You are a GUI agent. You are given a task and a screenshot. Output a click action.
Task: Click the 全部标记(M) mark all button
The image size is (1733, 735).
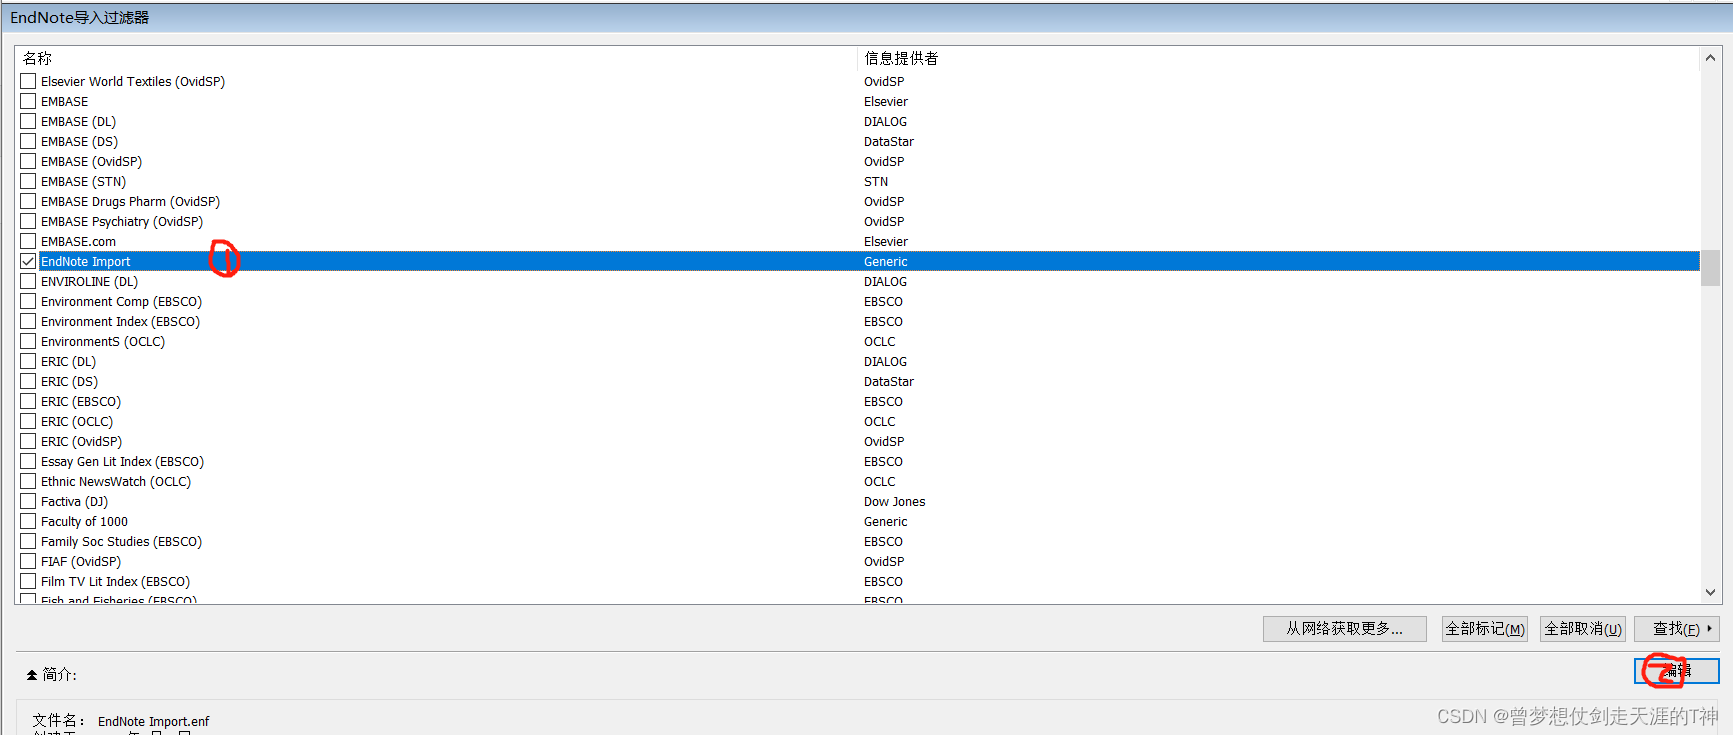point(1484,629)
